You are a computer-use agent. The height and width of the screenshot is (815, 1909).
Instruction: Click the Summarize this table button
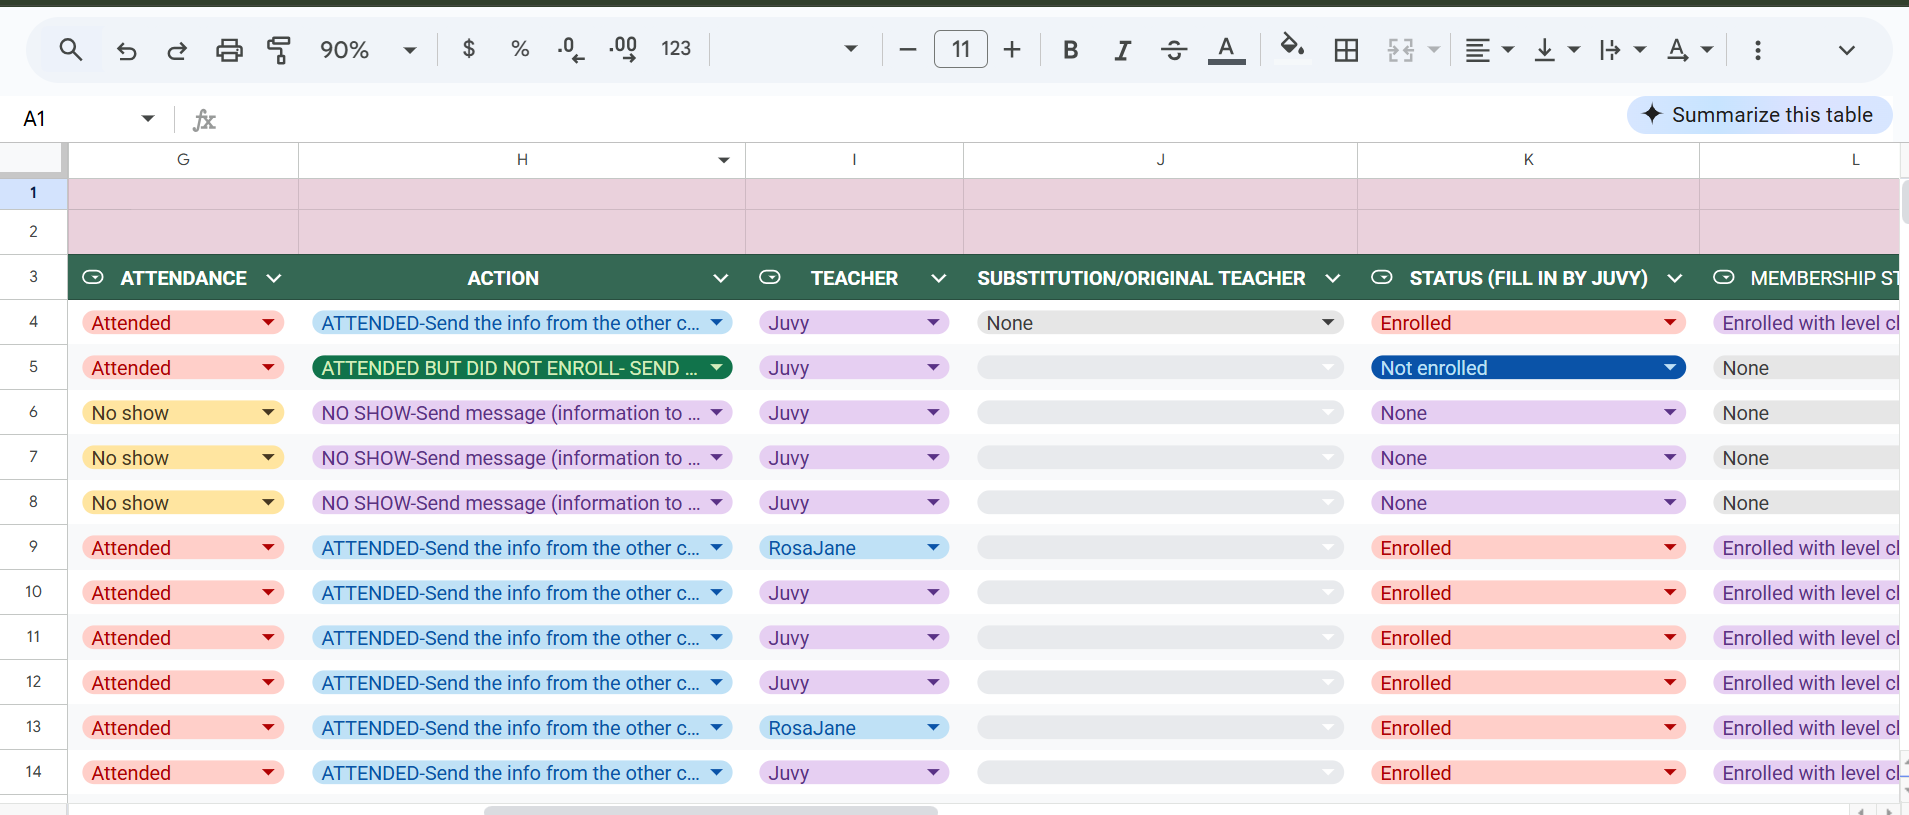[1759, 115]
